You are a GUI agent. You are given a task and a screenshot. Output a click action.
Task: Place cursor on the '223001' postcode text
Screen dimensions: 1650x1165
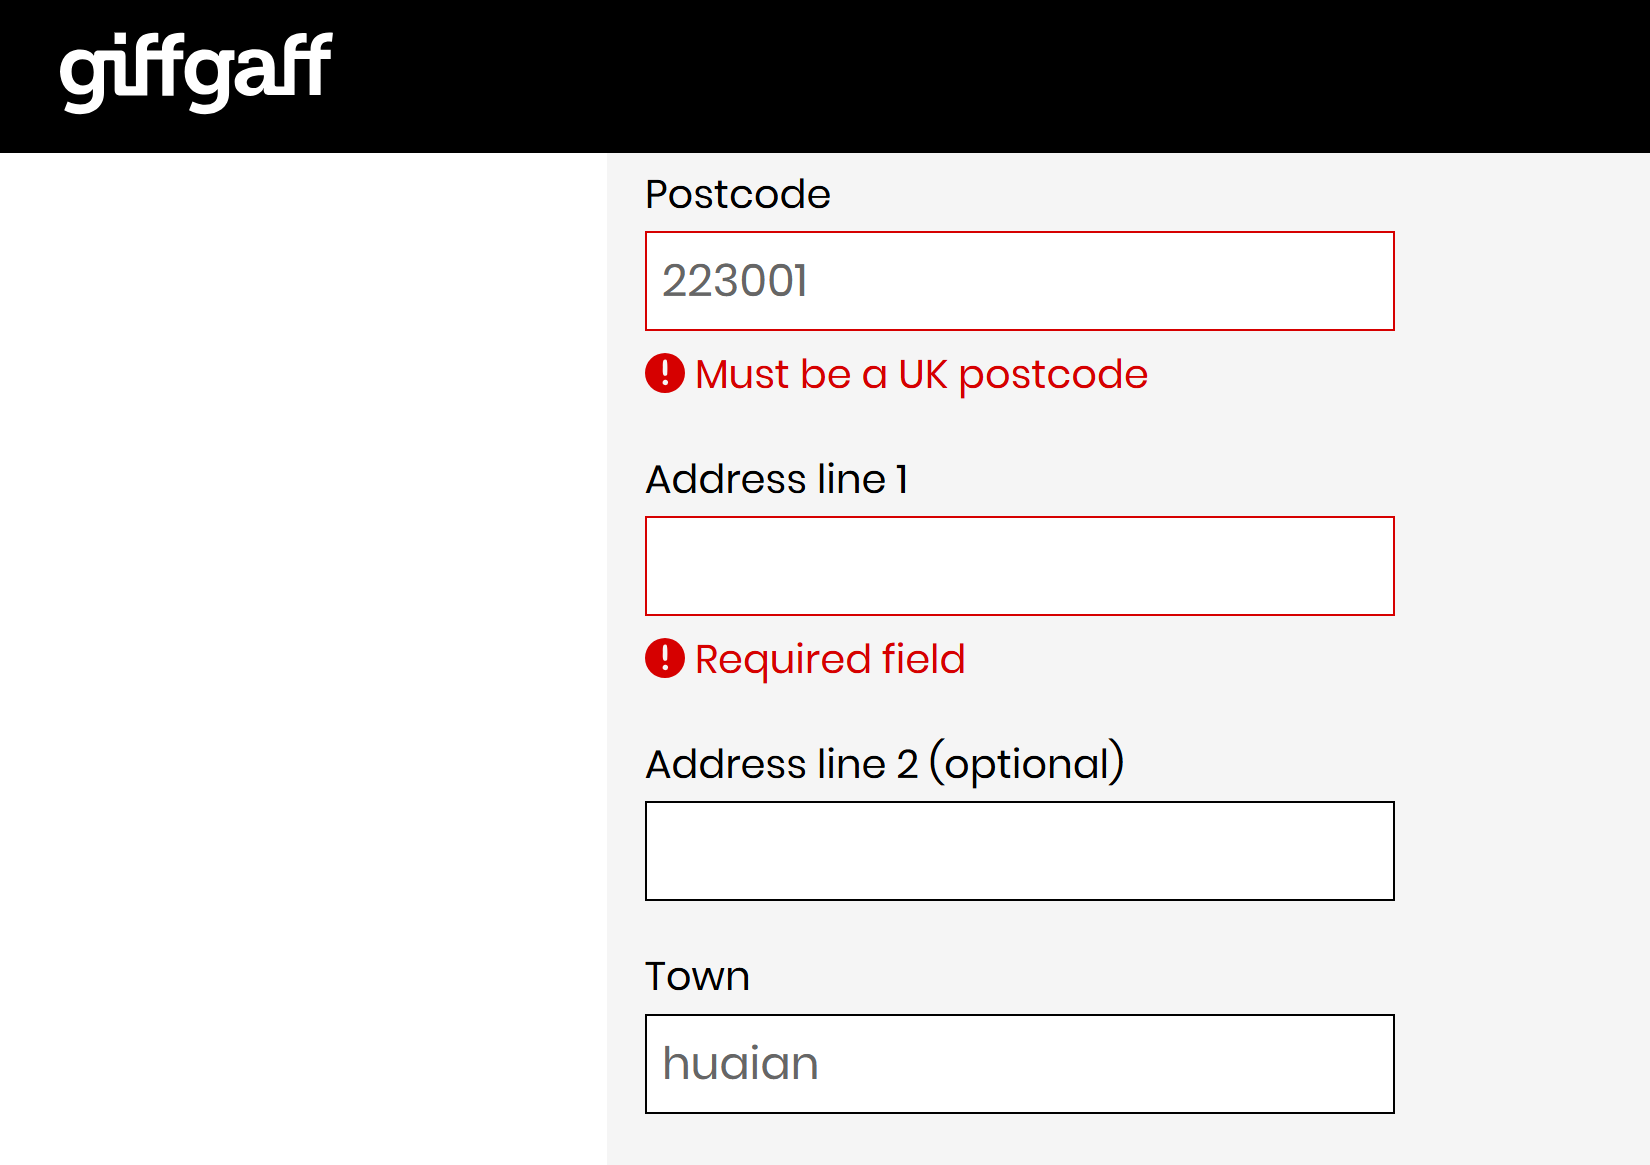(735, 281)
